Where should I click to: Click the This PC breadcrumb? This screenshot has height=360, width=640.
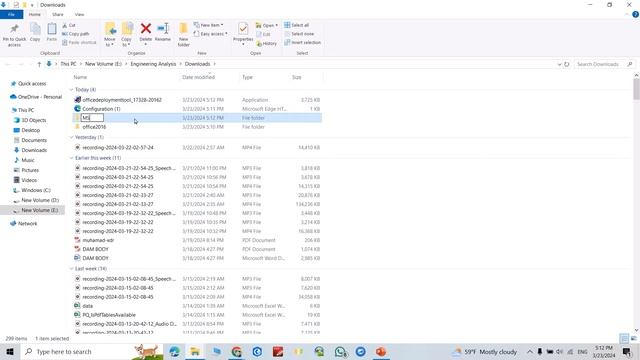[x=68, y=64]
